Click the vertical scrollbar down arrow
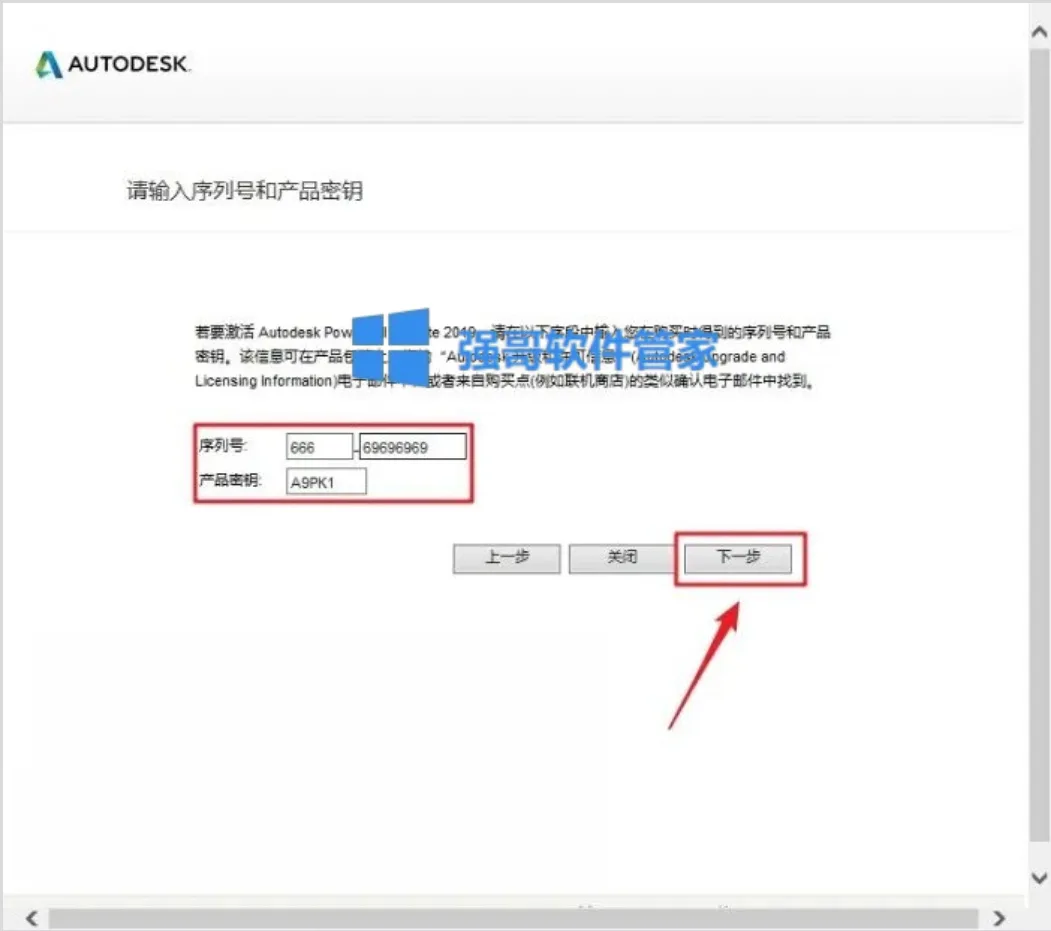Viewport: 1051px width, 931px height. point(1040,877)
